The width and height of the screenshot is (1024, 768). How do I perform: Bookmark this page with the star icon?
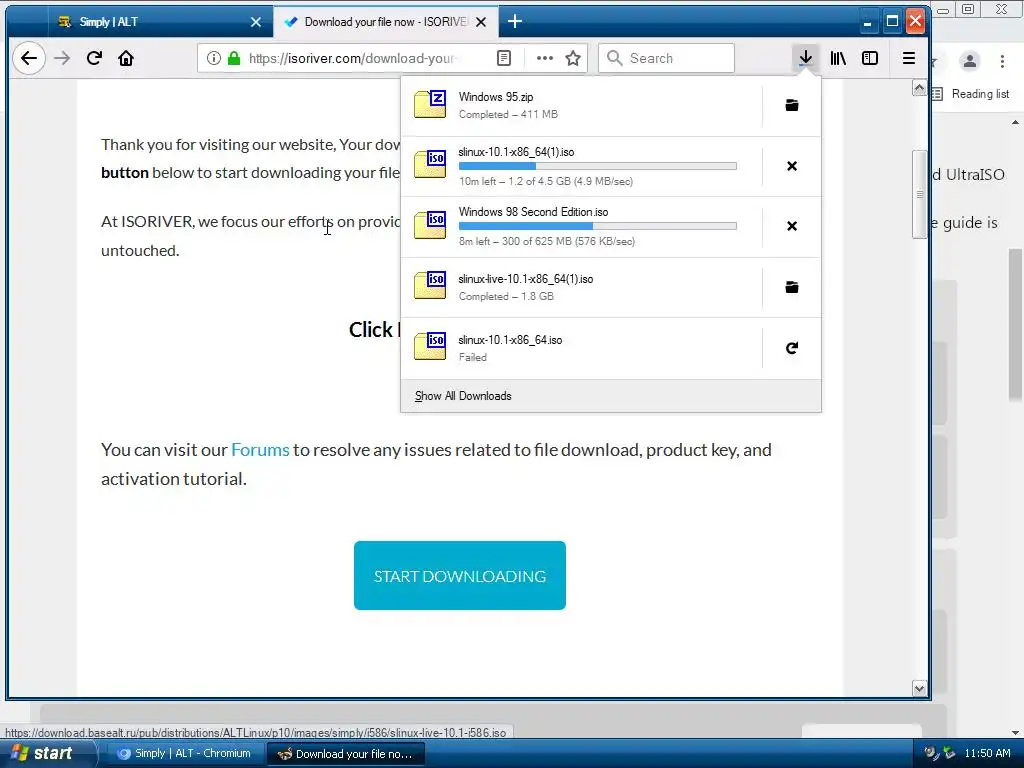click(x=573, y=58)
